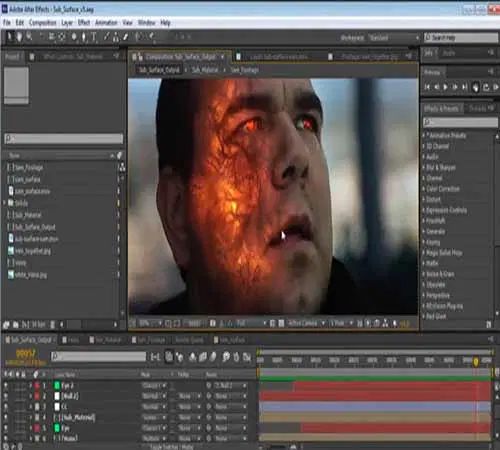Toggle Brainstorm icon in timeline header
The height and width of the screenshot is (450, 500).
point(226,357)
